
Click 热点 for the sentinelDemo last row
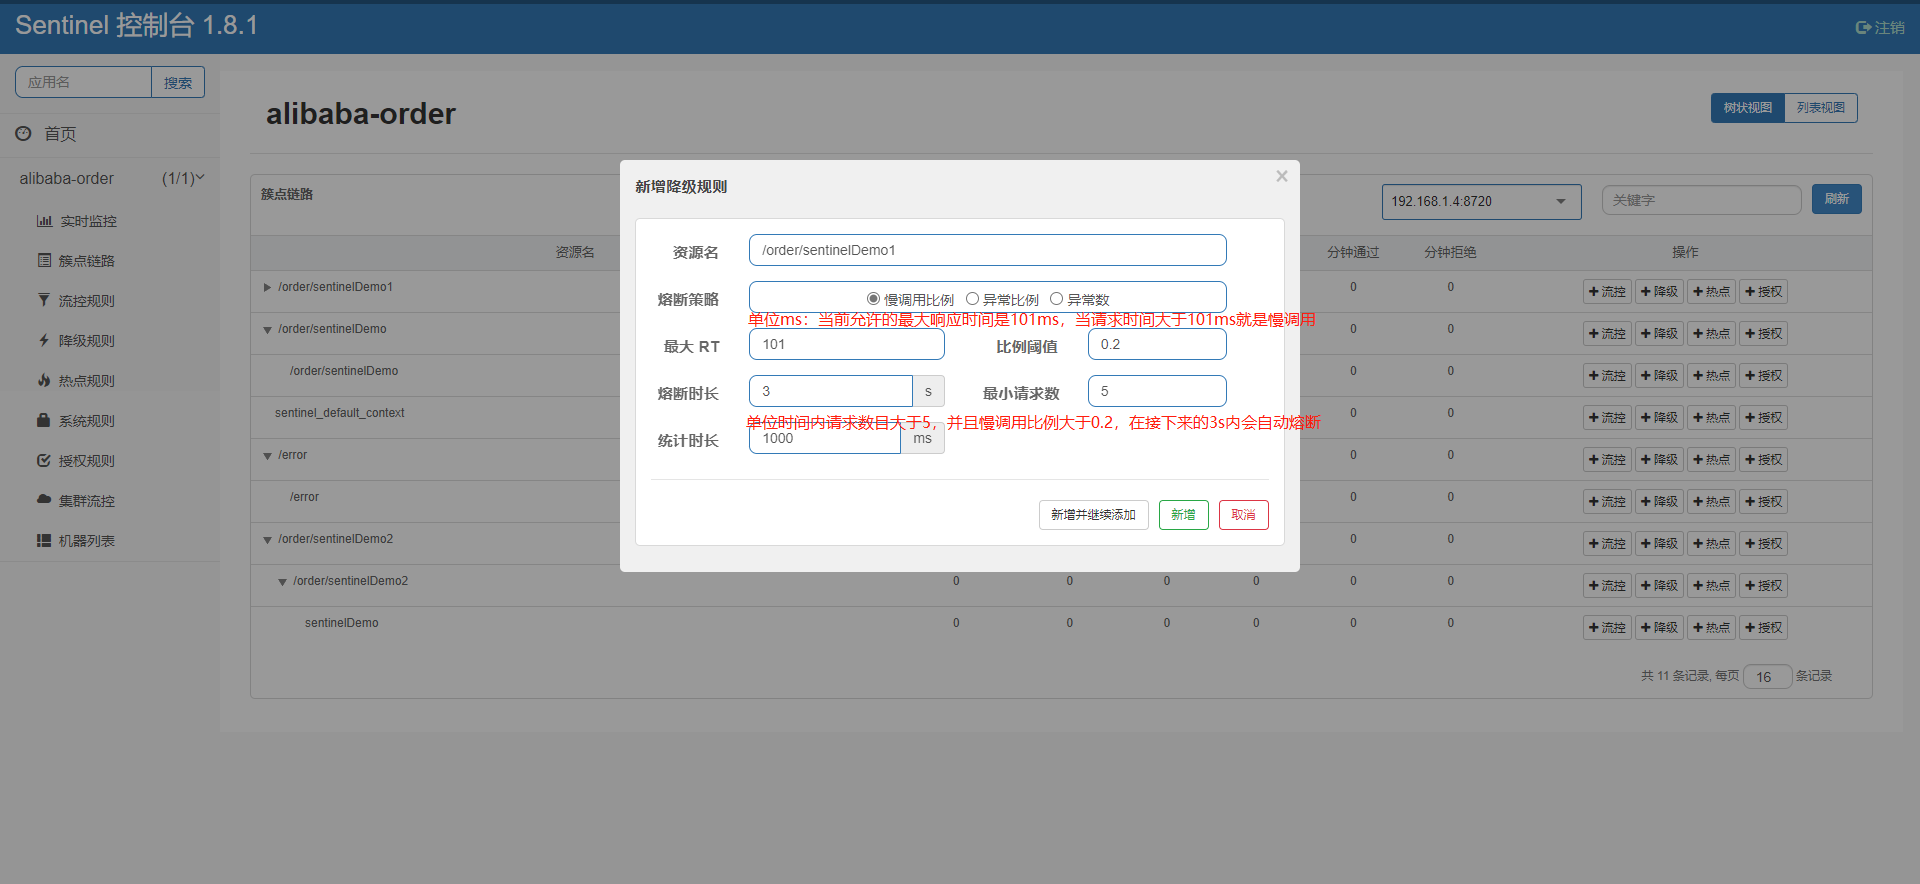[x=1711, y=628]
